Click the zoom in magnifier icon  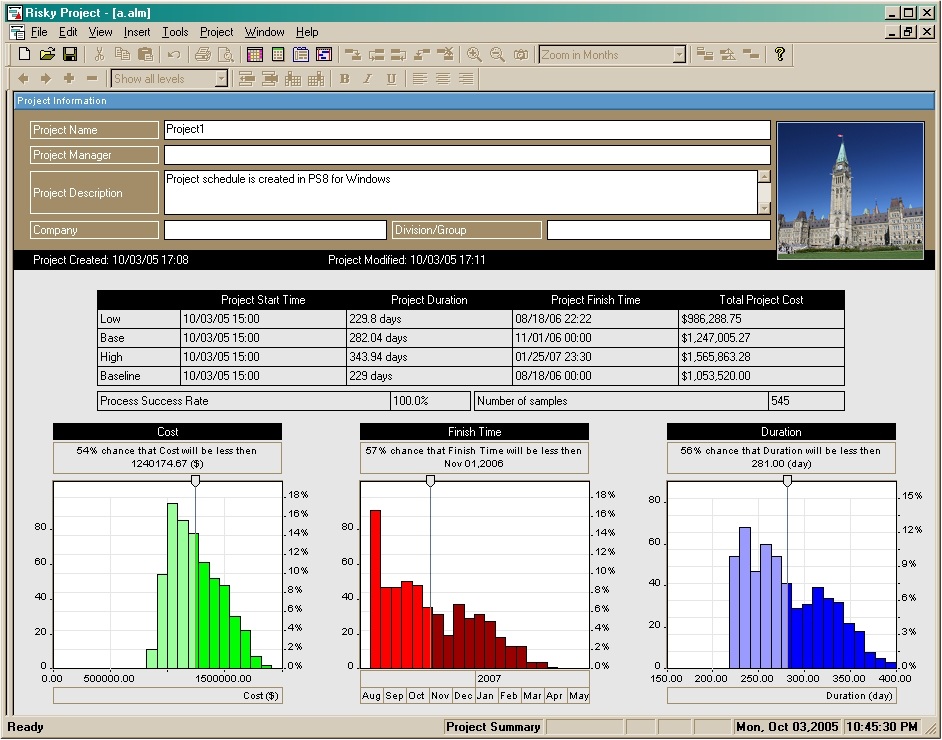click(x=474, y=55)
